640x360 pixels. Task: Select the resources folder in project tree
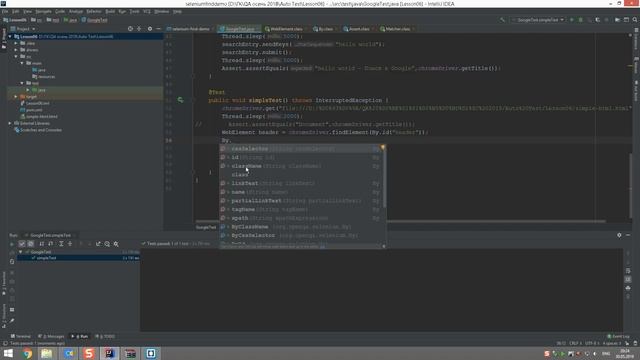point(43,77)
